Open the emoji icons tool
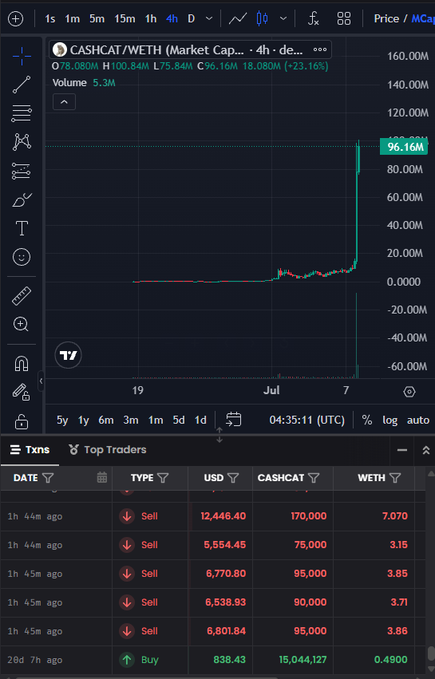 [21, 257]
